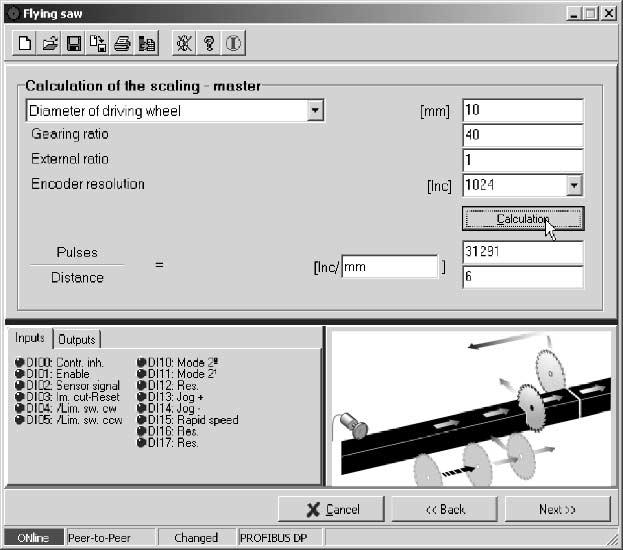Switch to the Outputs tab

[77, 339]
